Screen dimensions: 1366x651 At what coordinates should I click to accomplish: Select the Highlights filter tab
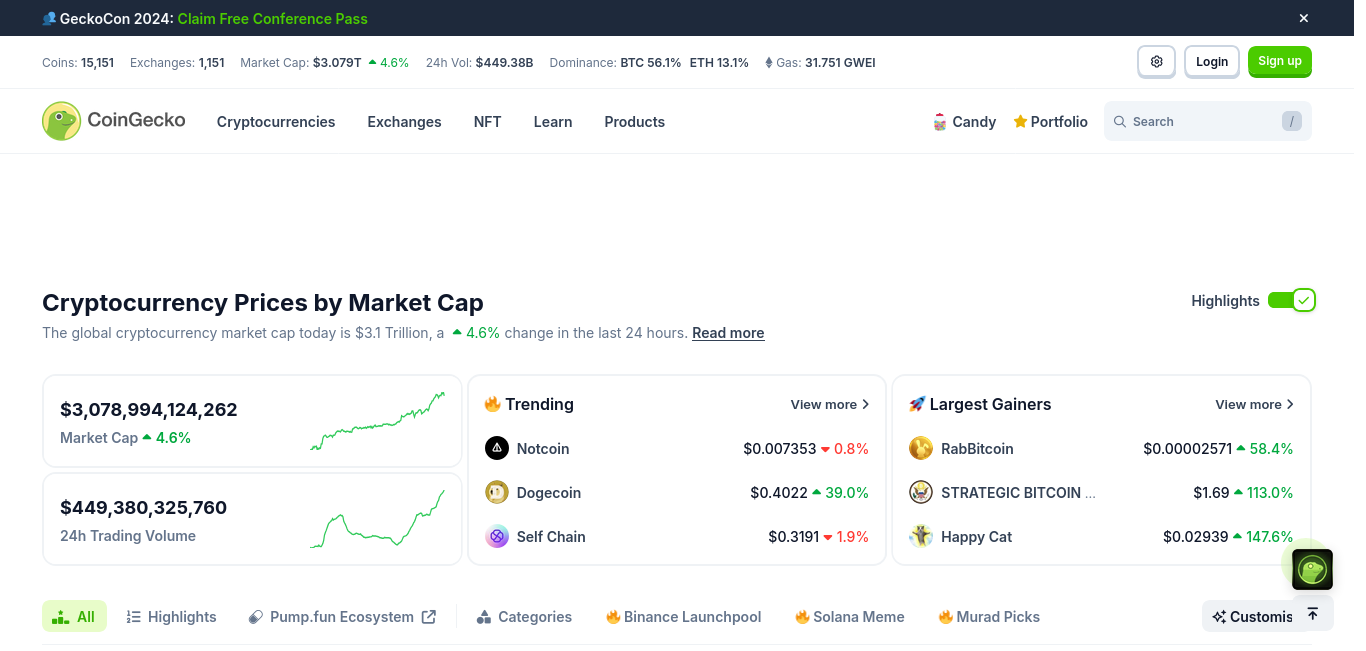171,617
